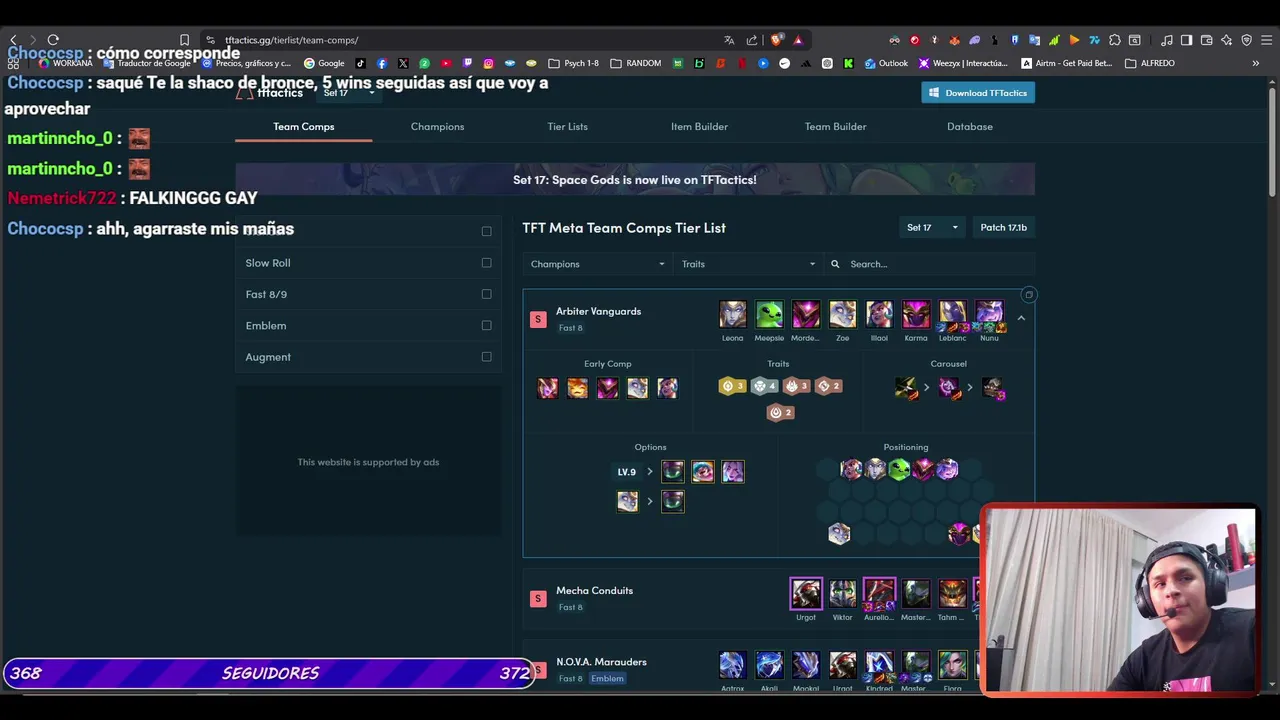Click the page translate icon in address bar
Image resolution: width=1280 pixels, height=720 pixels.
pyautogui.click(x=729, y=40)
